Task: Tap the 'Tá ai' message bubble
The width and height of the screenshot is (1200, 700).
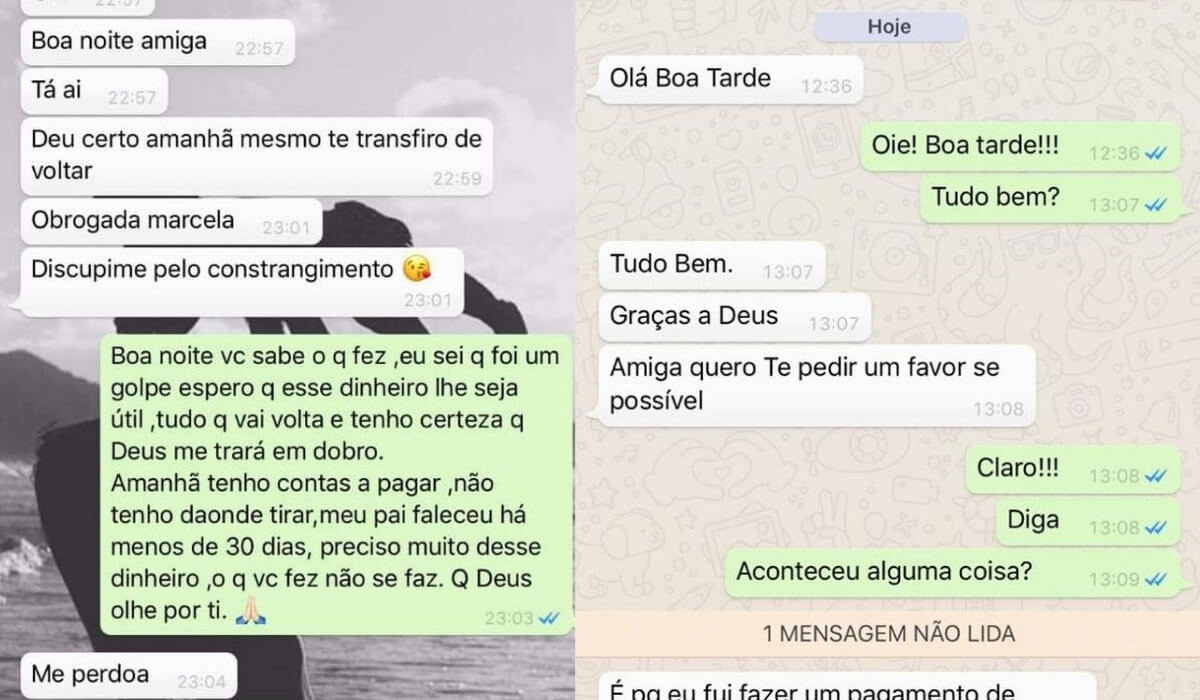Action: (93, 92)
